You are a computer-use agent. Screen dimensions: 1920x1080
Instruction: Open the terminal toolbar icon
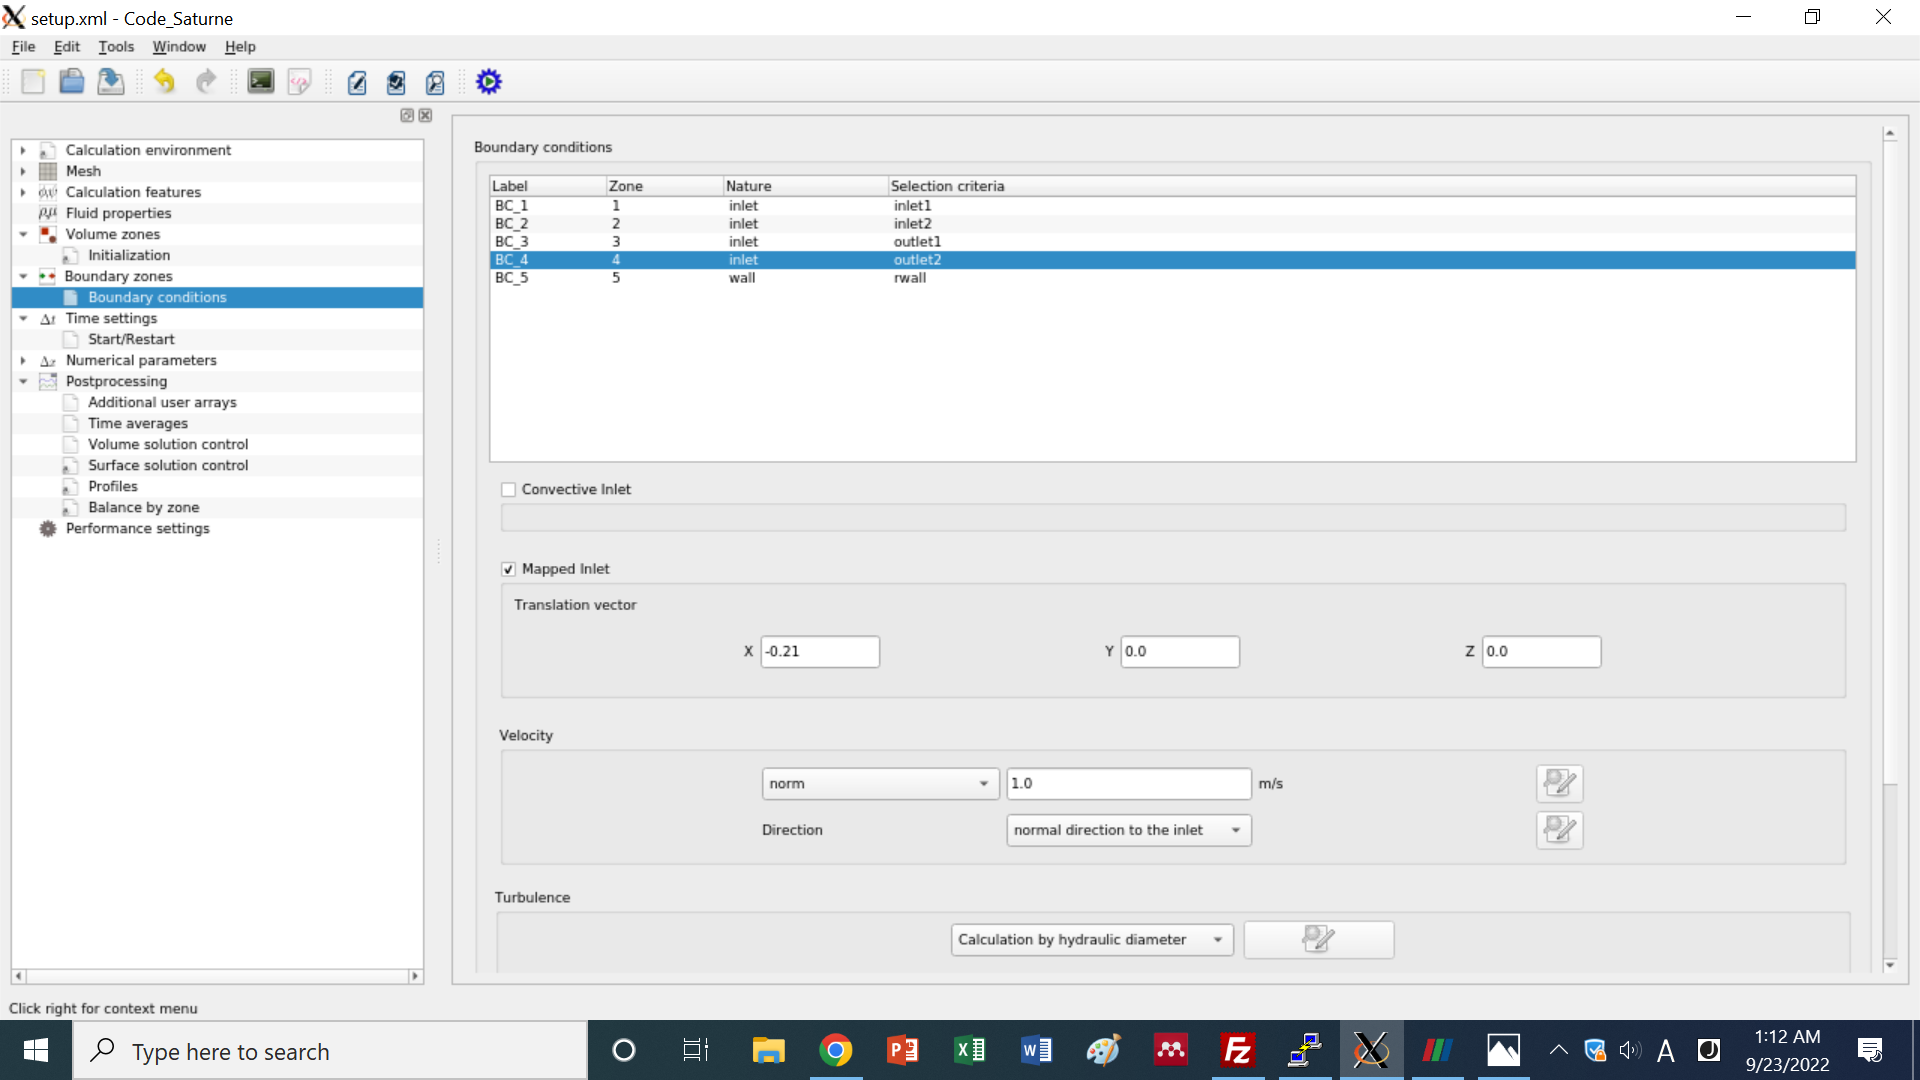[x=261, y=82]
